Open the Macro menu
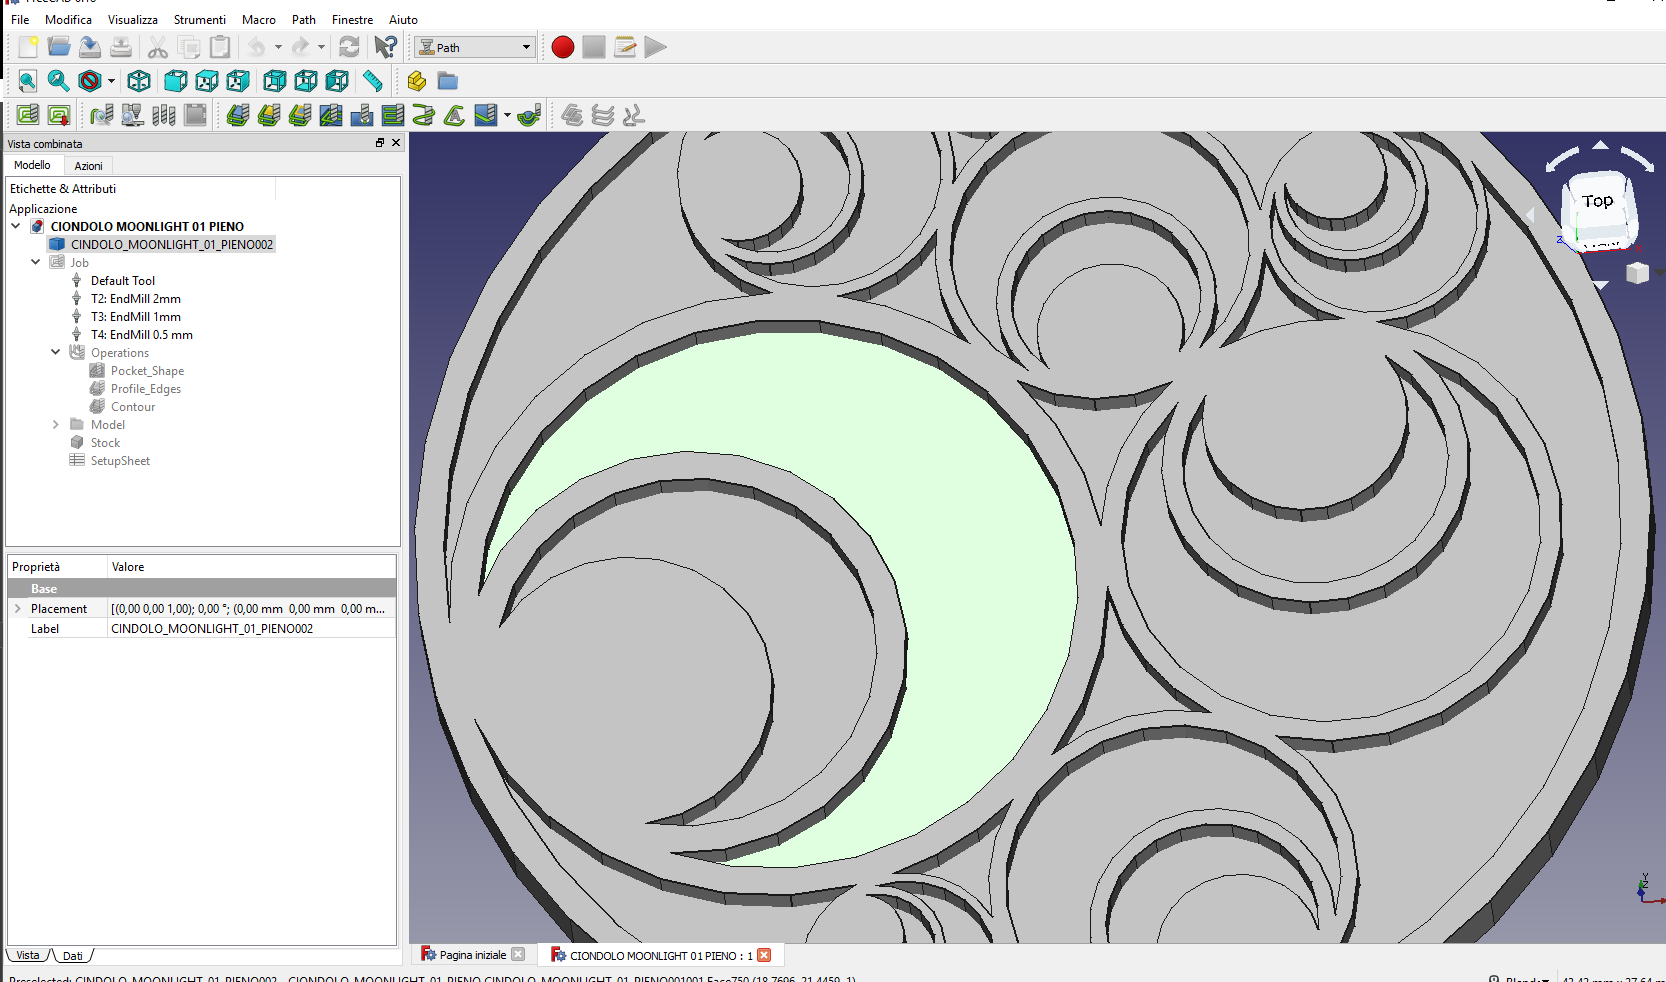Viewport: 1666px width, 982px height. pos(259,20)
